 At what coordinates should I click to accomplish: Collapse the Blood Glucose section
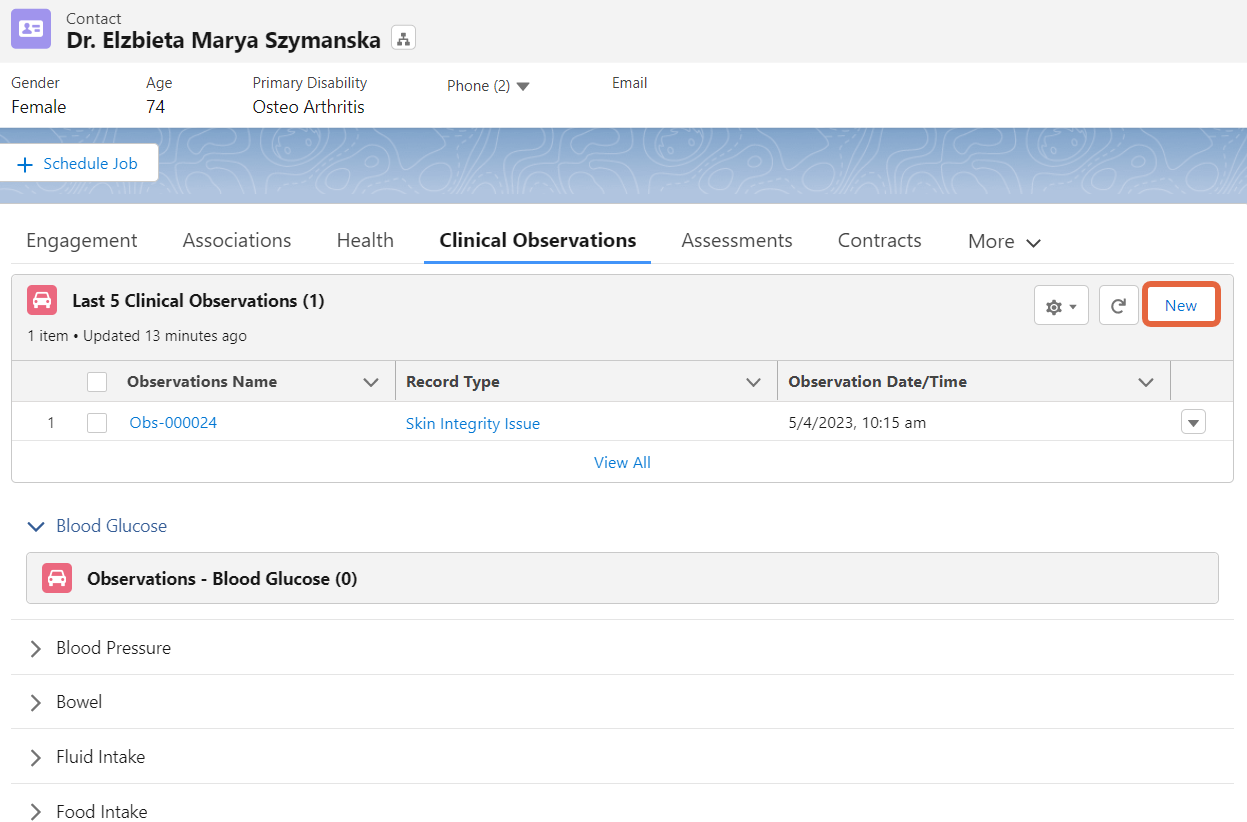tap(37, 526)
